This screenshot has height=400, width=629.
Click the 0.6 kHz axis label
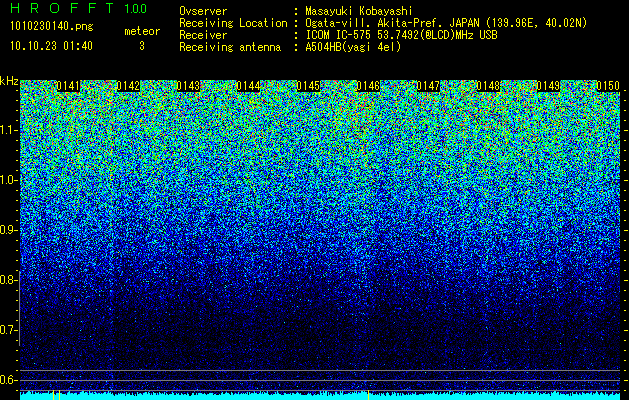[8, 380]
